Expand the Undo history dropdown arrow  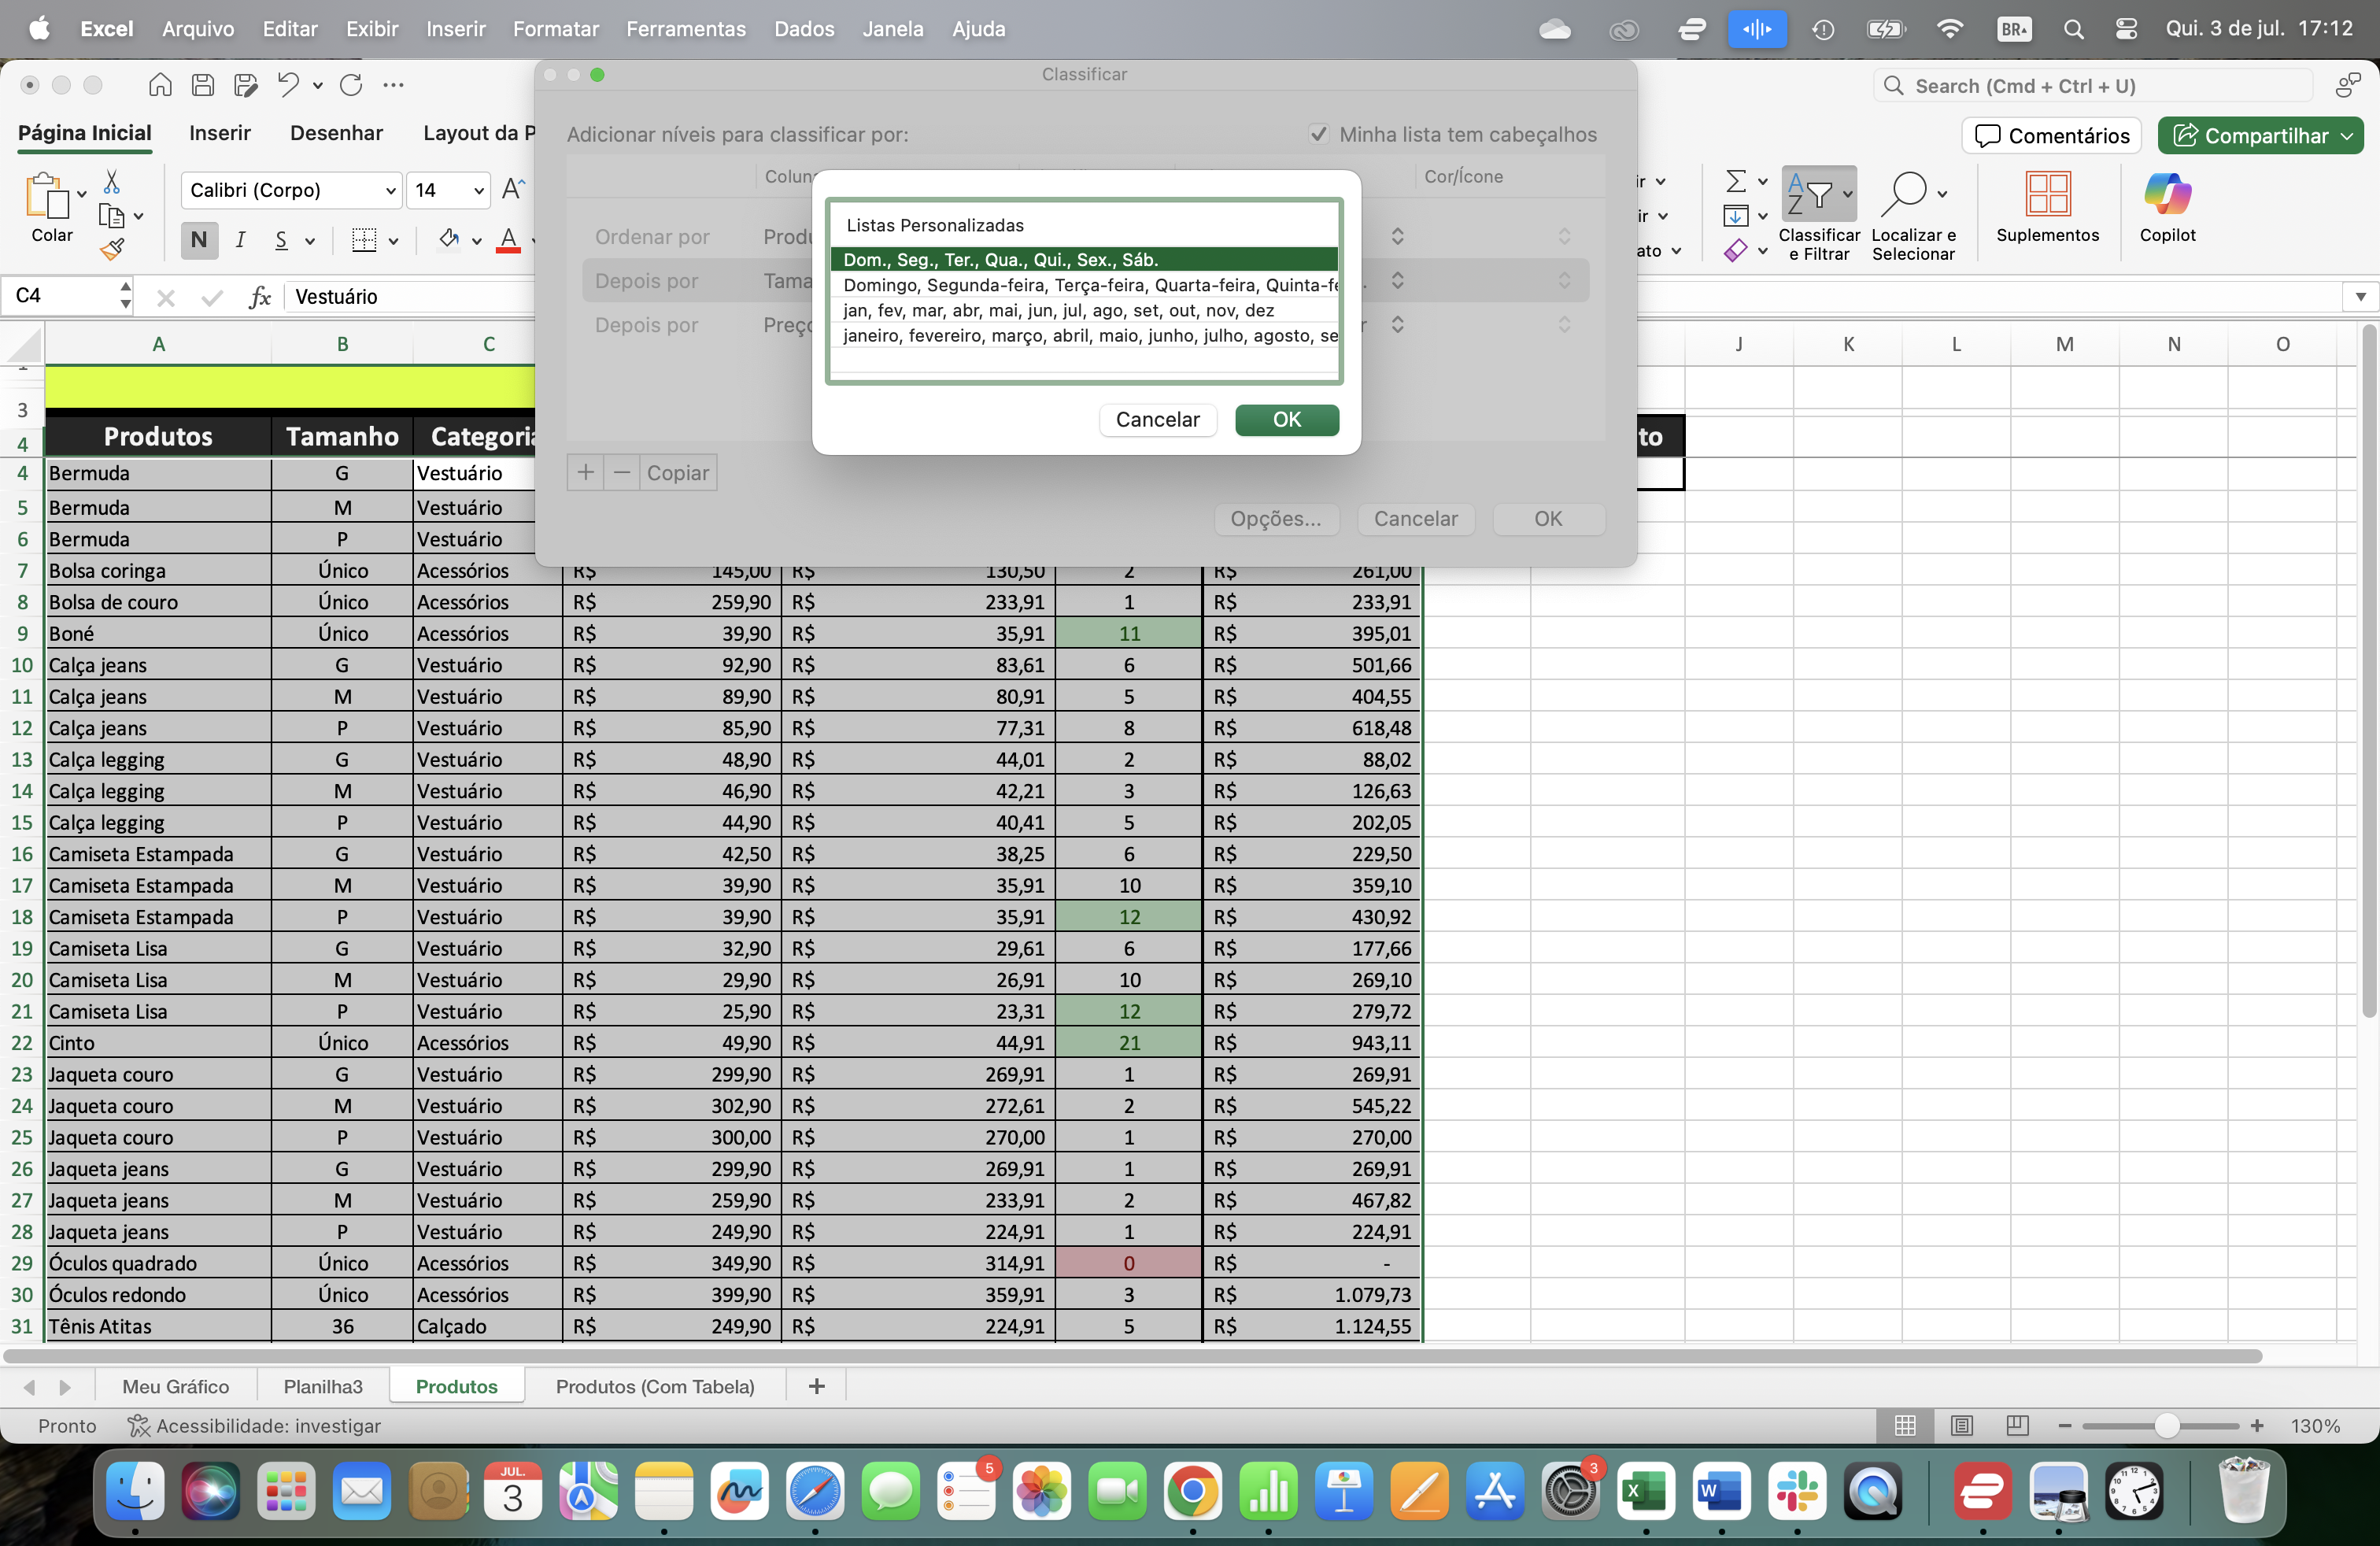point(318,86)
